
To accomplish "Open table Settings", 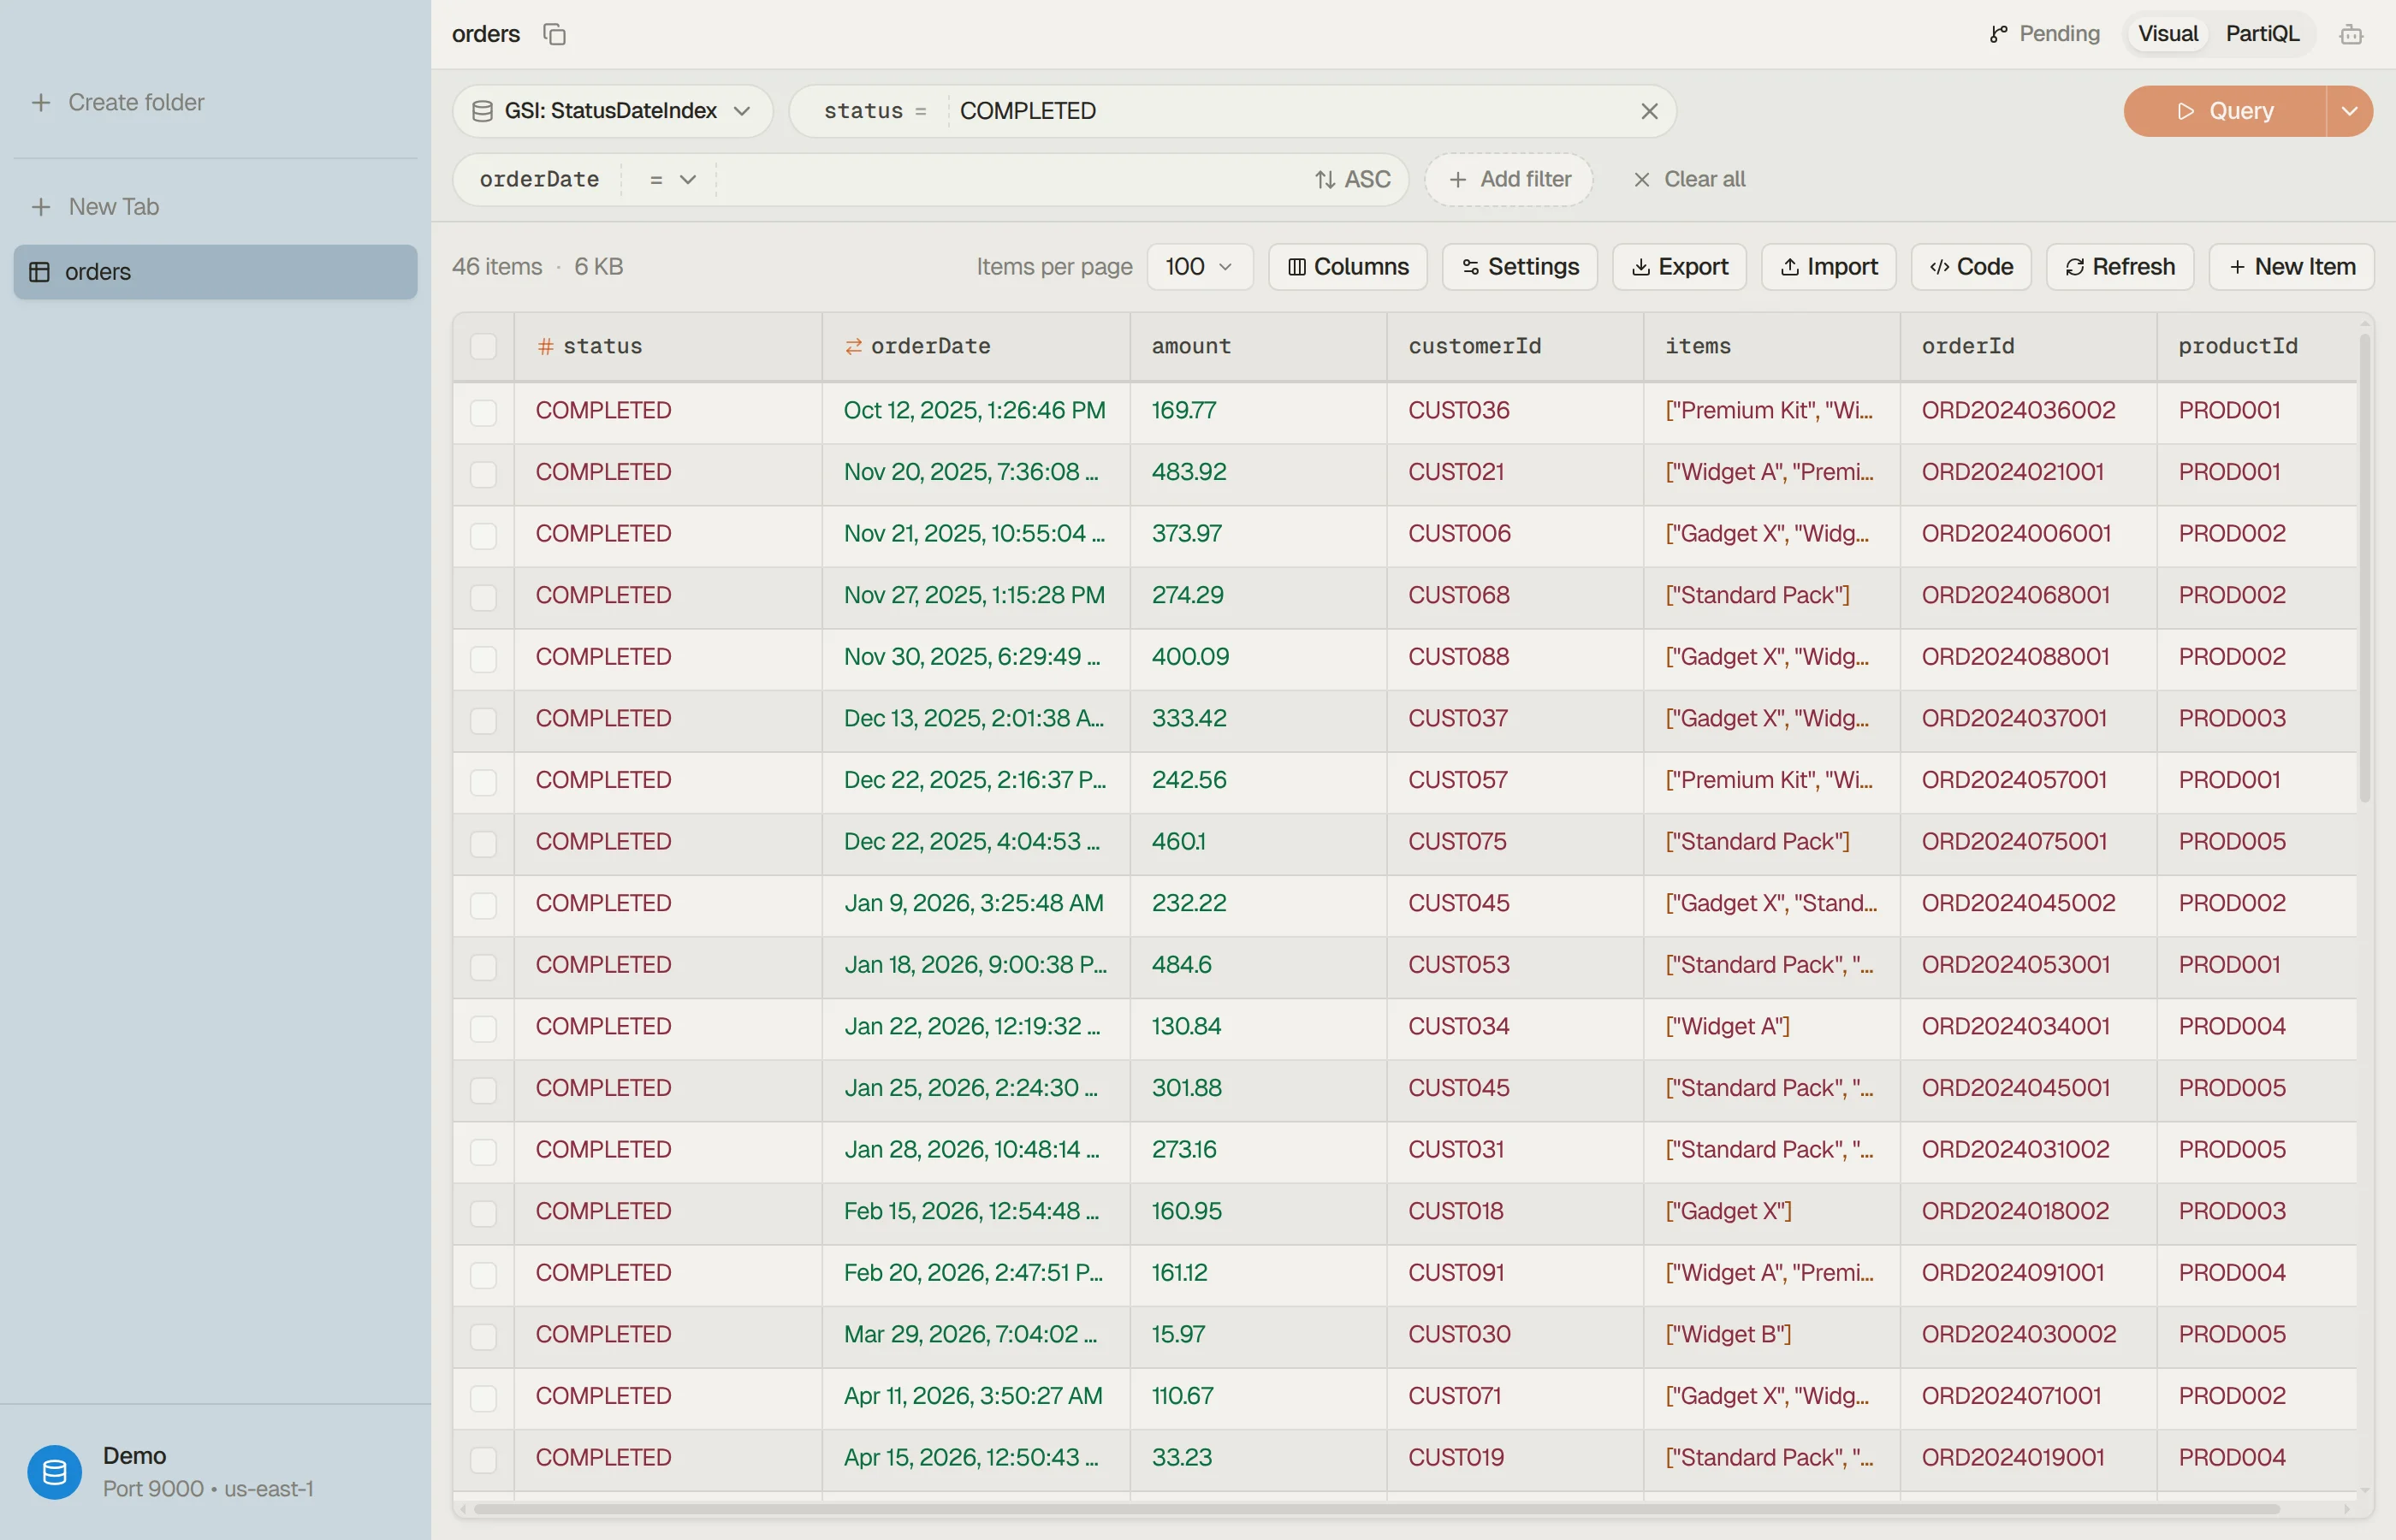I will click(1519, 267).
